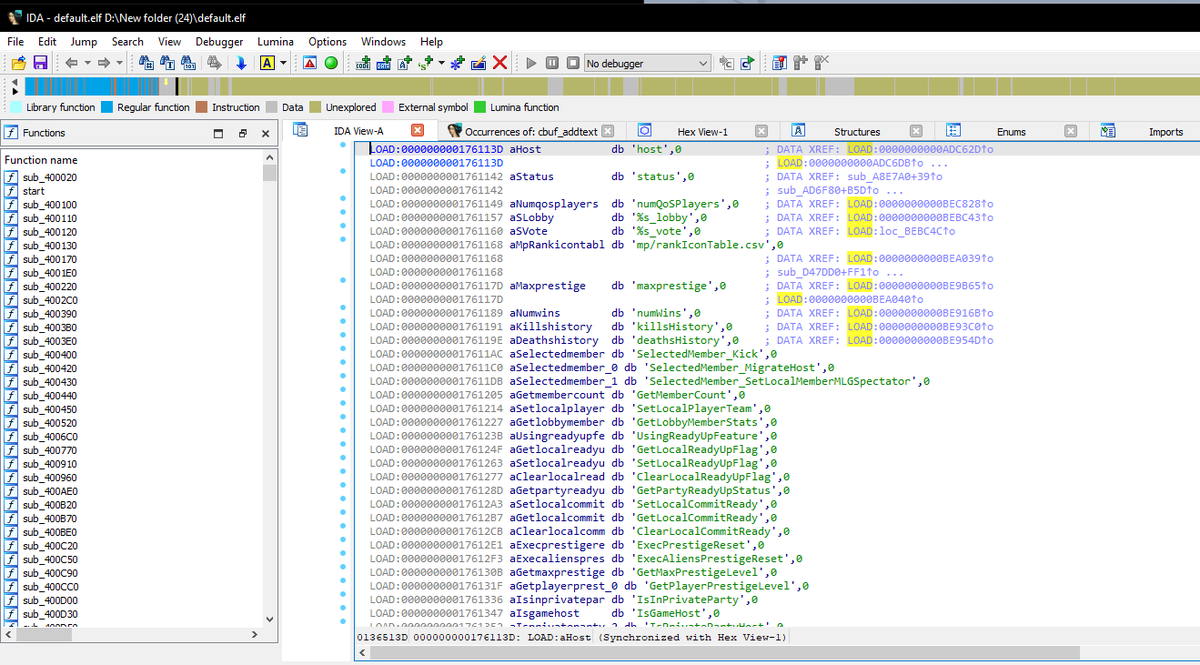Image resolution: width=1200 pixels, height=665 pixels.
Task: Click the Regular function color legend swatch
Action: pos(106,107)
